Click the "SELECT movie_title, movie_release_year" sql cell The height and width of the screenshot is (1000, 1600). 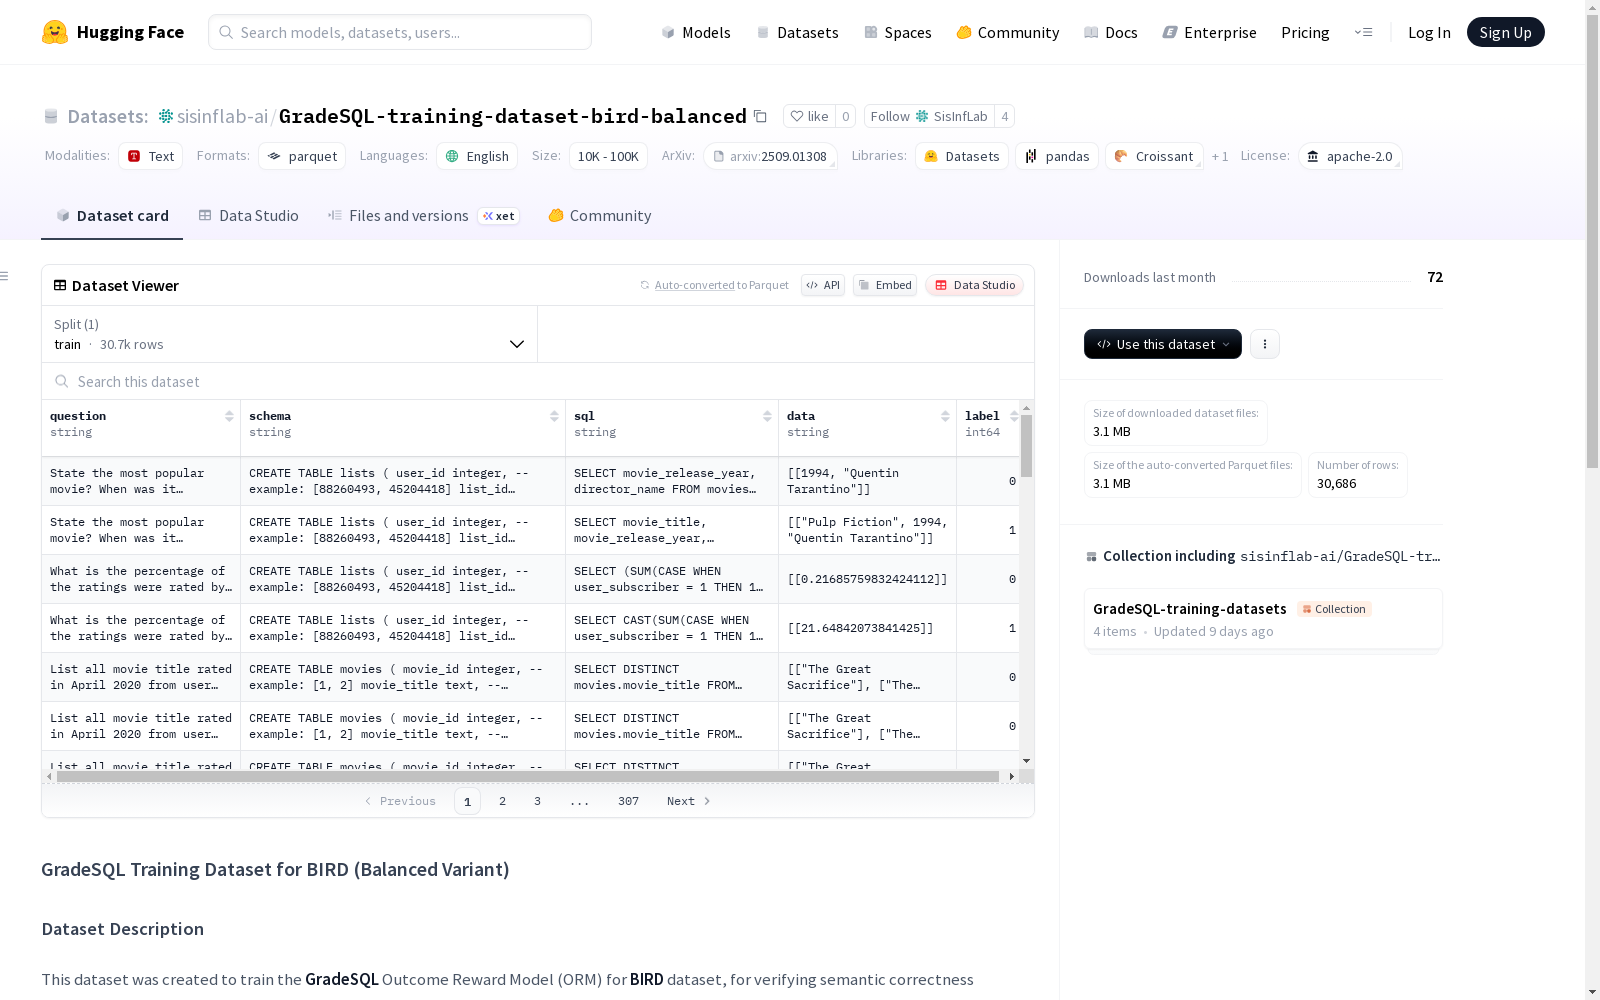(672, 530)
